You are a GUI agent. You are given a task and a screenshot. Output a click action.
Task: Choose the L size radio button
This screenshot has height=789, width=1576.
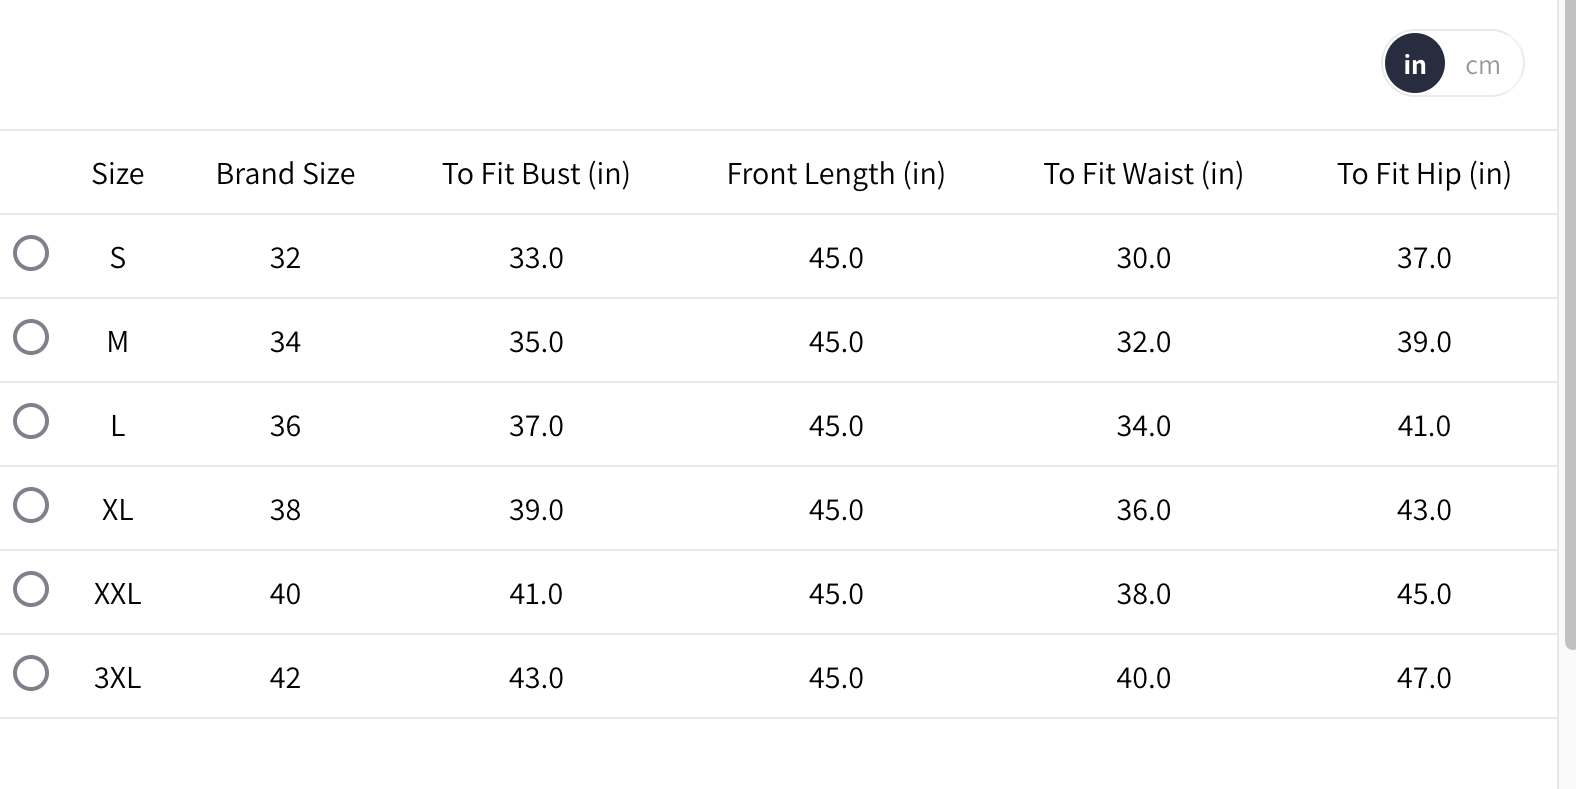31,422
